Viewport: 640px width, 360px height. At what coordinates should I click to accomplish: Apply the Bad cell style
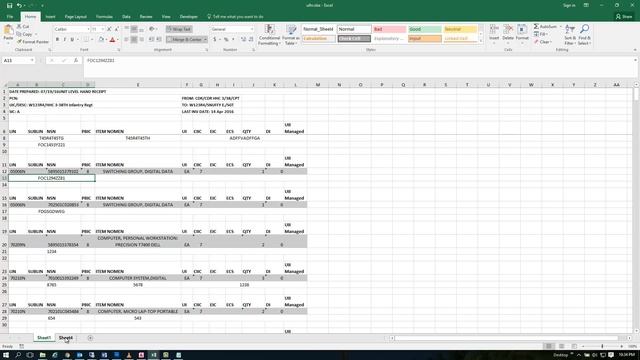(389, 29)
